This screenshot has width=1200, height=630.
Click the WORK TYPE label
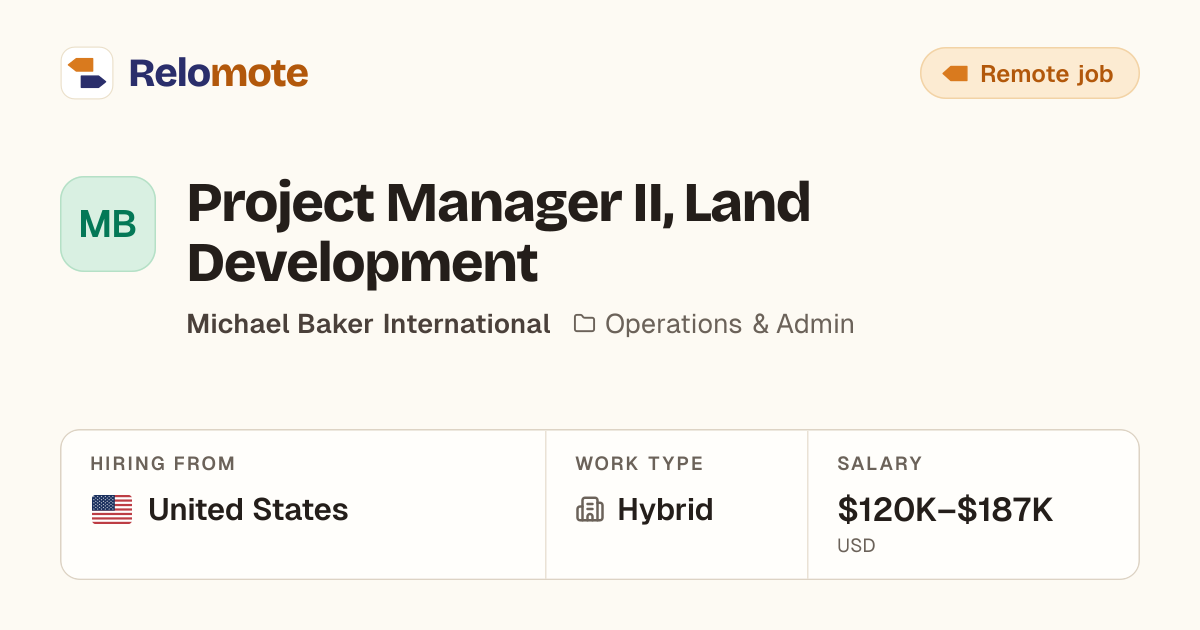click(639, 464)
